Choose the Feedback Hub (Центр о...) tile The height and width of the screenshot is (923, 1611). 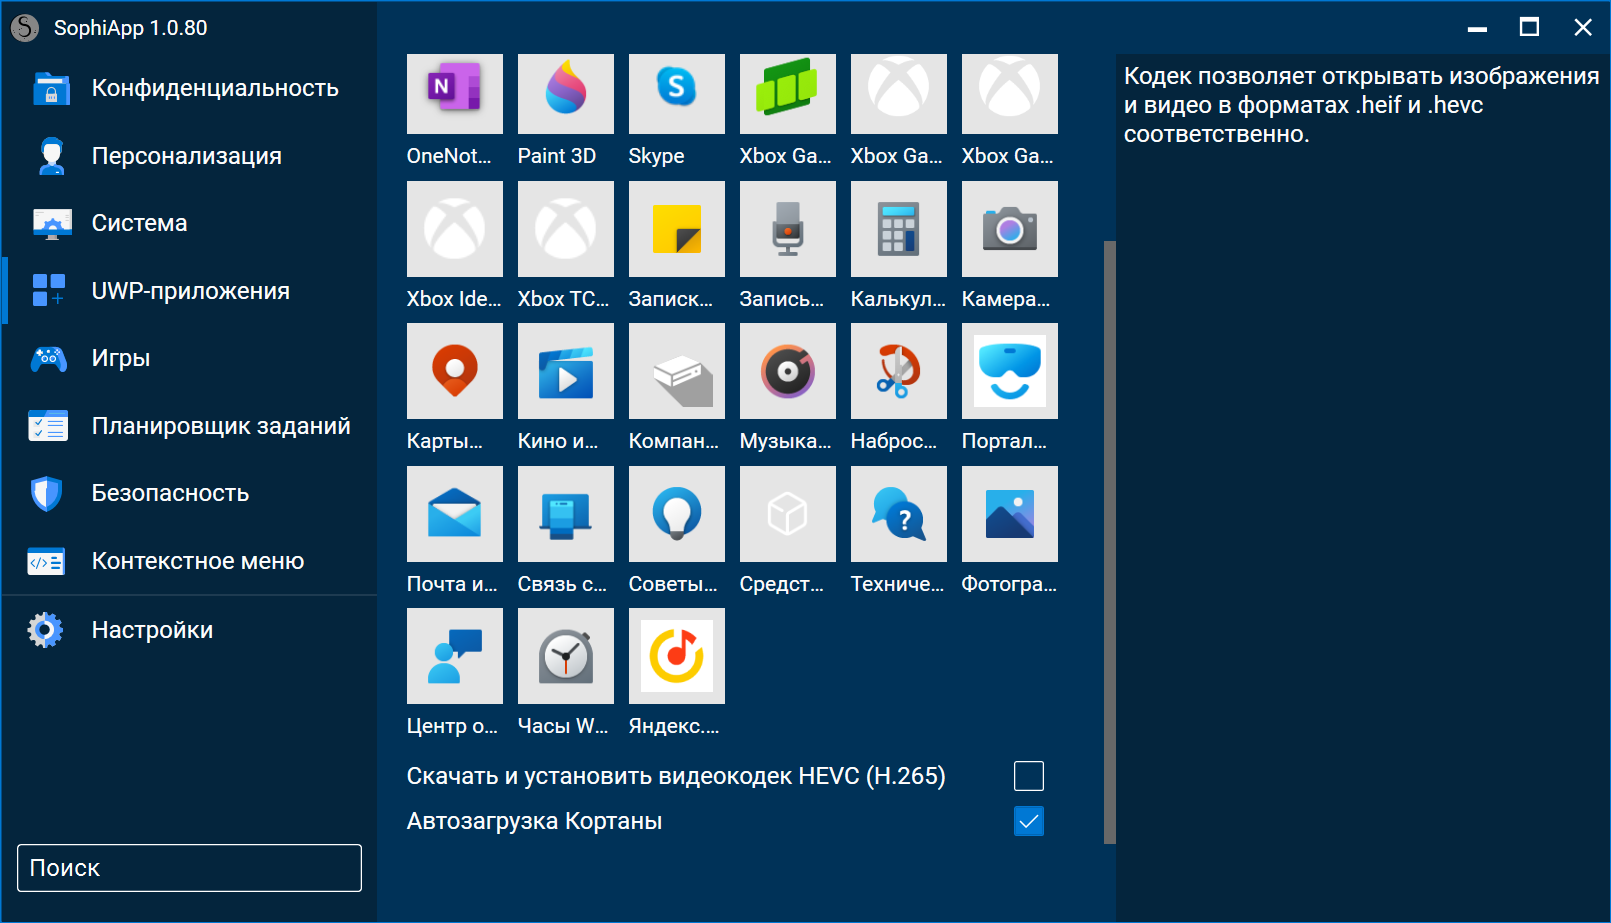[x=454, y=656]
